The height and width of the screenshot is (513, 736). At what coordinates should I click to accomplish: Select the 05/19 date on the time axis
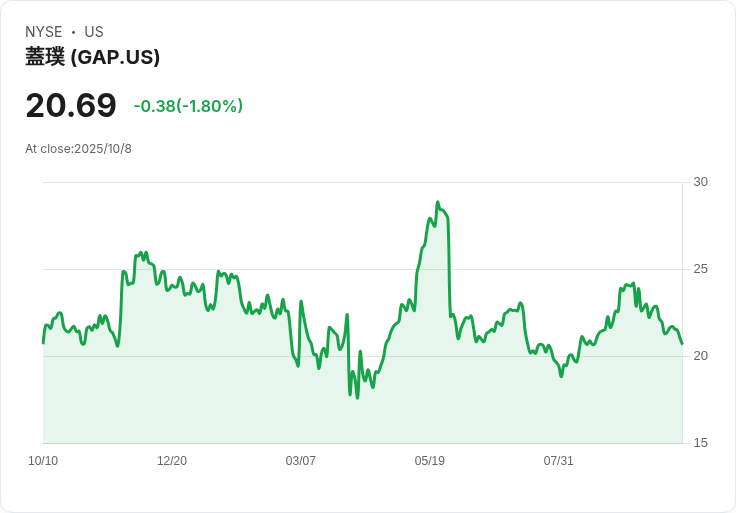click(430, 461)
